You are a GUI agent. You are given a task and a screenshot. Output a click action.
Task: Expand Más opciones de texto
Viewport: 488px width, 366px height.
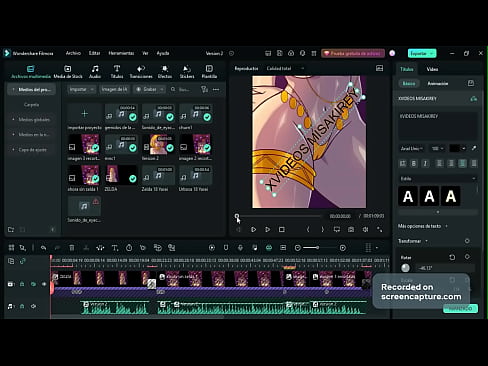tap(422, 226)
